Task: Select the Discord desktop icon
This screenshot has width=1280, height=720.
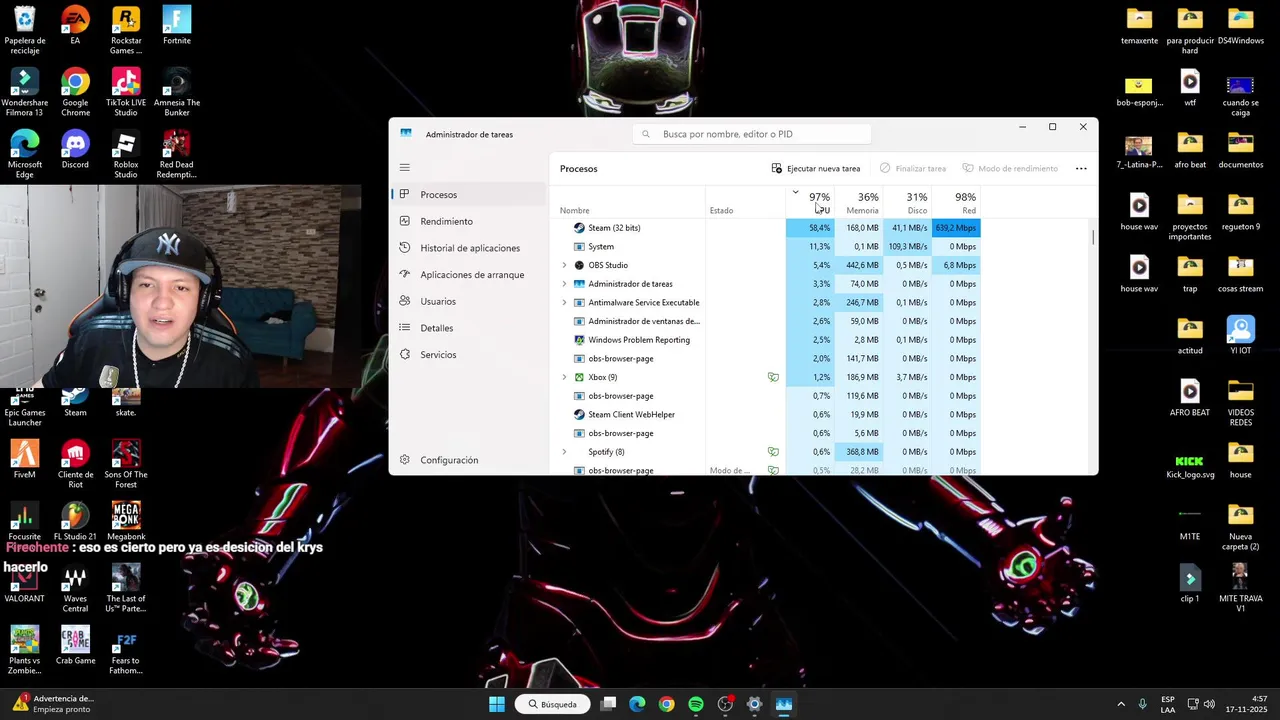Action: click(75, 150)
